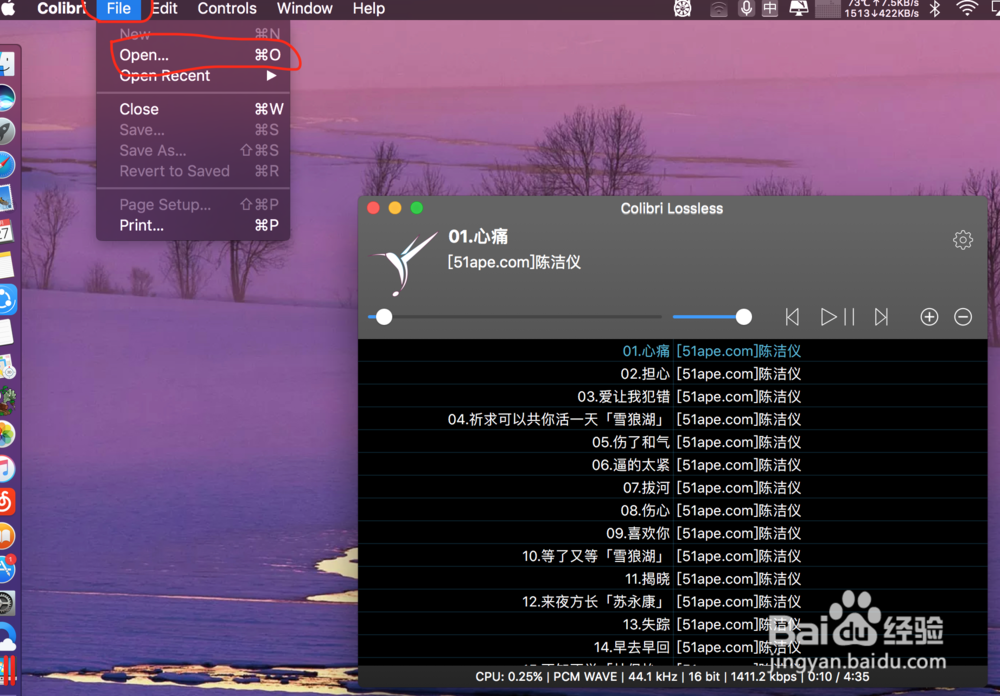Decrease volume using the minus icon

962,316
